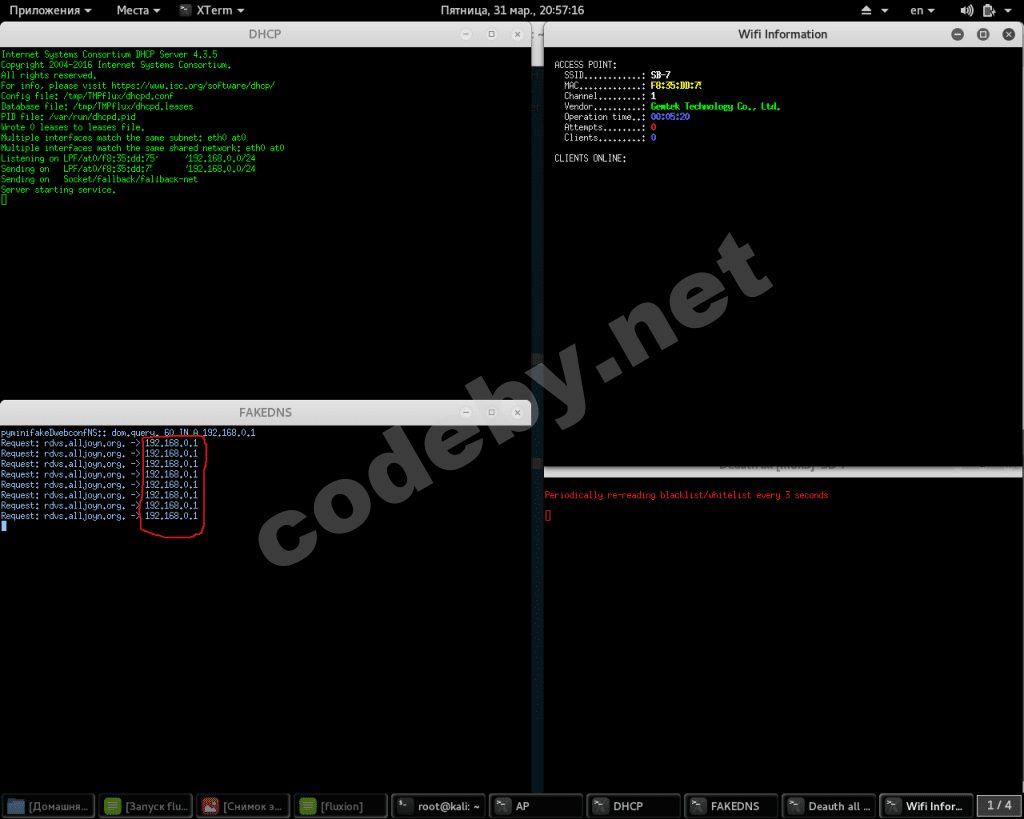1024x819 pixels.
Task: Click the terminal icon of Wifi Infor... taskbar item
Action: click(892, 806)
